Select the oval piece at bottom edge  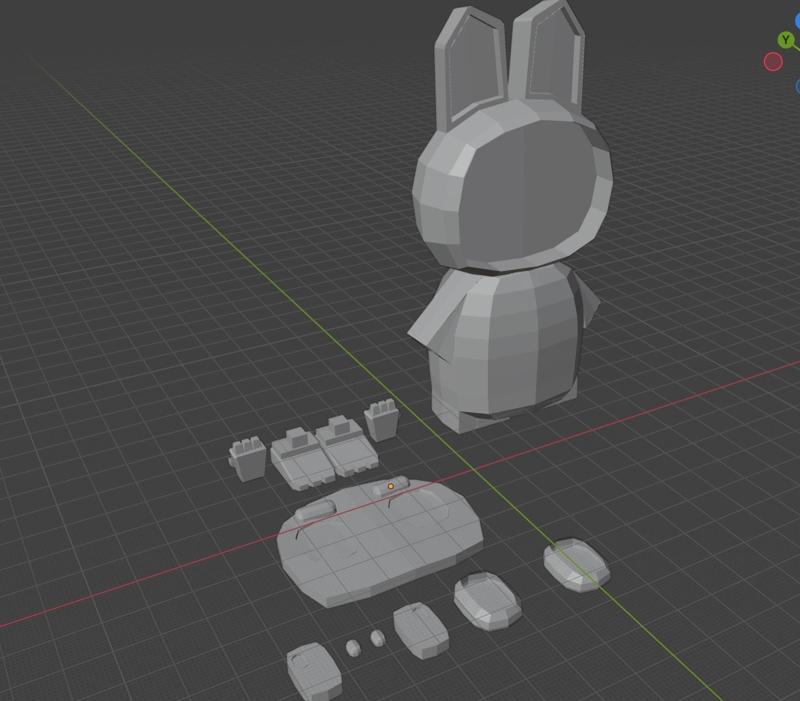(314, 672)
